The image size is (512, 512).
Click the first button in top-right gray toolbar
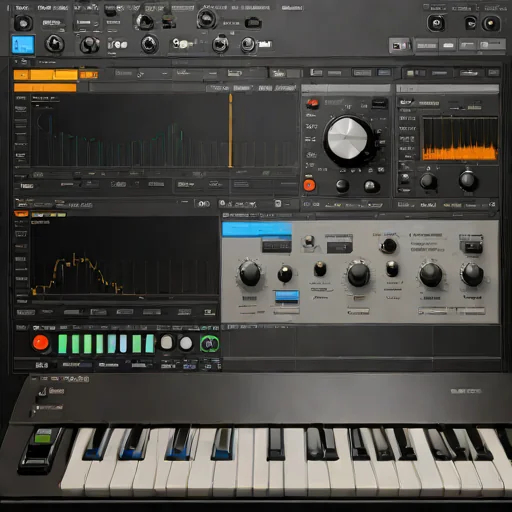(400, 45)
